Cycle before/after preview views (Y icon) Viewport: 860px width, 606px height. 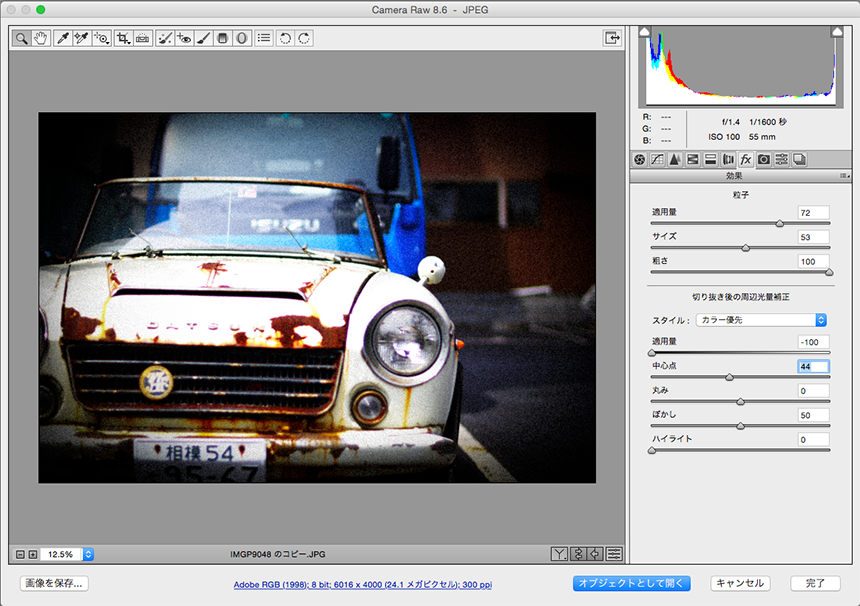pos(559,554)
